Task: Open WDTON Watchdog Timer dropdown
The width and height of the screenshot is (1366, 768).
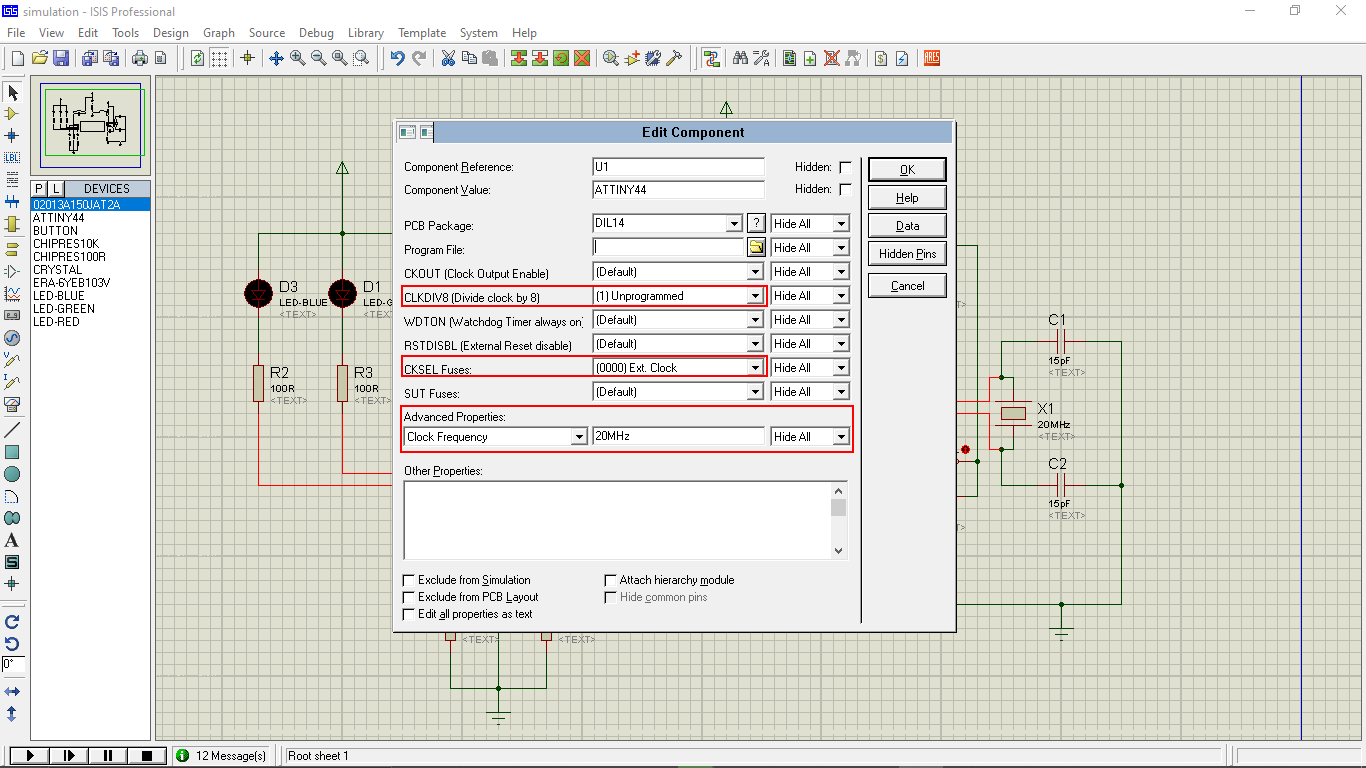Action: click(x=756, y=320)
